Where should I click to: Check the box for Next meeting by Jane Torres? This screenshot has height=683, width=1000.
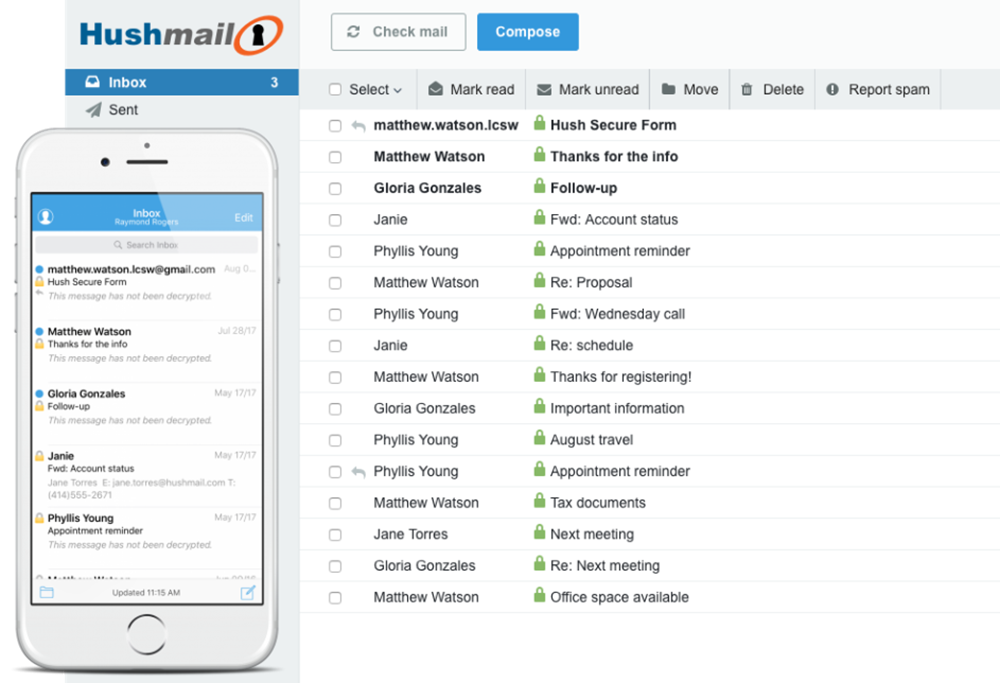pyautogui.click(x=335, y=534)
